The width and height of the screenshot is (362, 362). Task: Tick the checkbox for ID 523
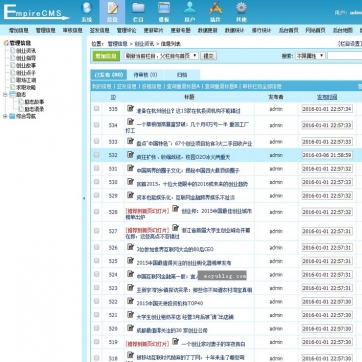(97, 287)
